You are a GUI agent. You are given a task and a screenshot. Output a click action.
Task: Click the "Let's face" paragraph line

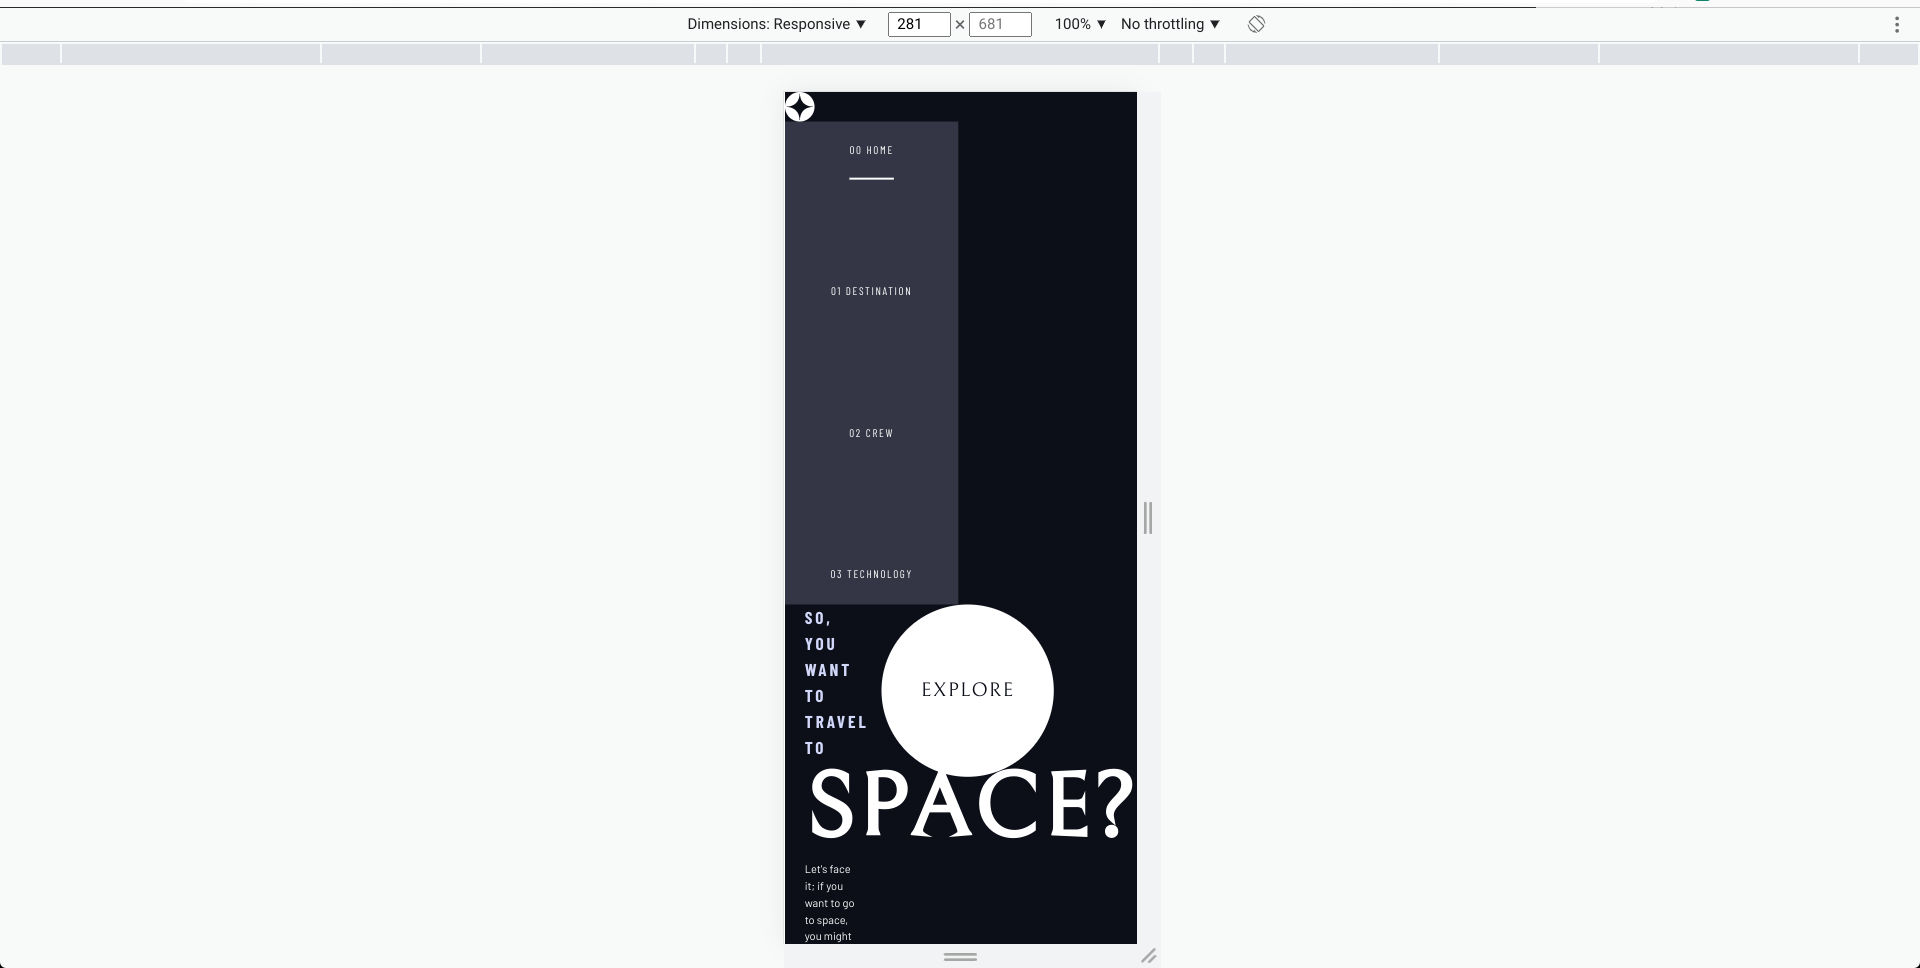pyautogui.click(x=828, y=869)
